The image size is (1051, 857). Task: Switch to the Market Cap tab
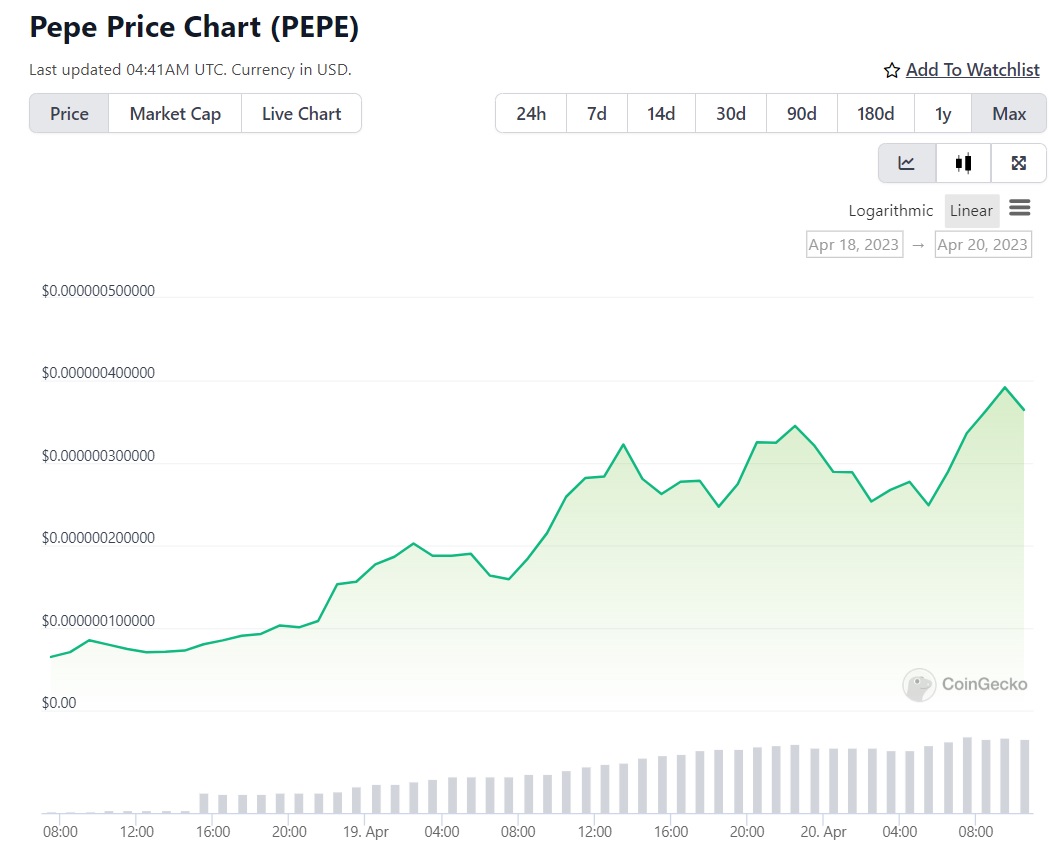tap(174, 113)
